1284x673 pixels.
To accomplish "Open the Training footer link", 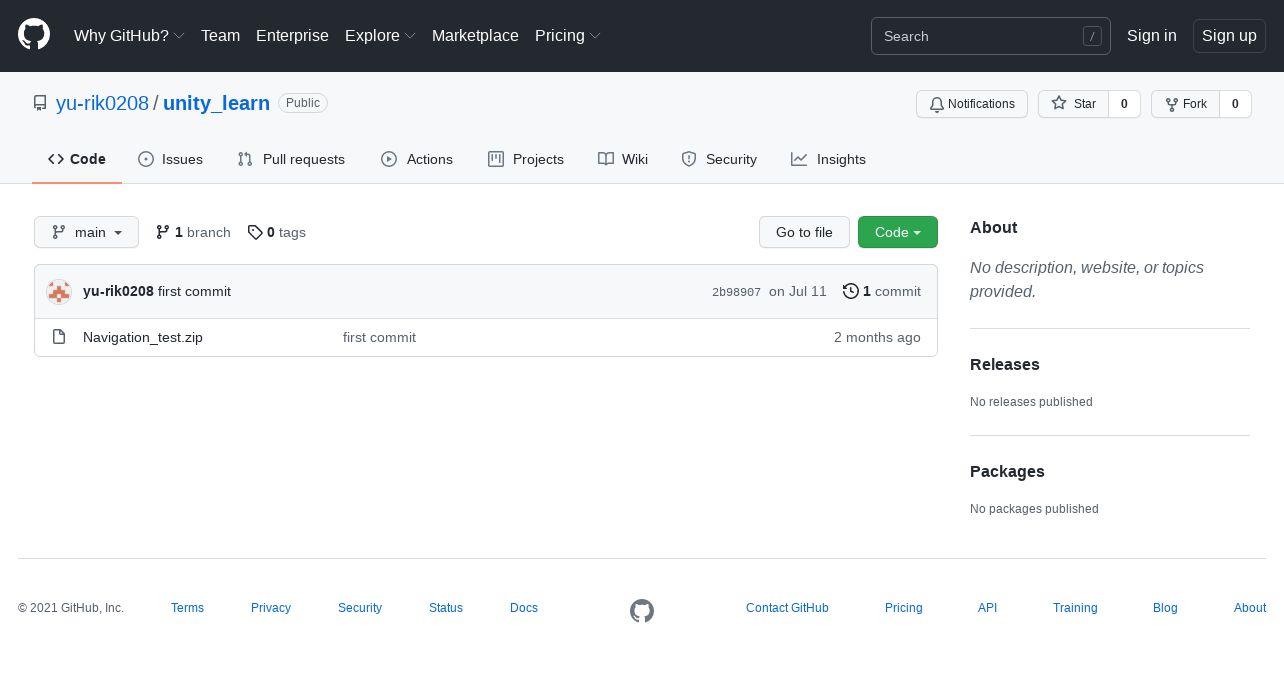I will [x=1075, y=608].
